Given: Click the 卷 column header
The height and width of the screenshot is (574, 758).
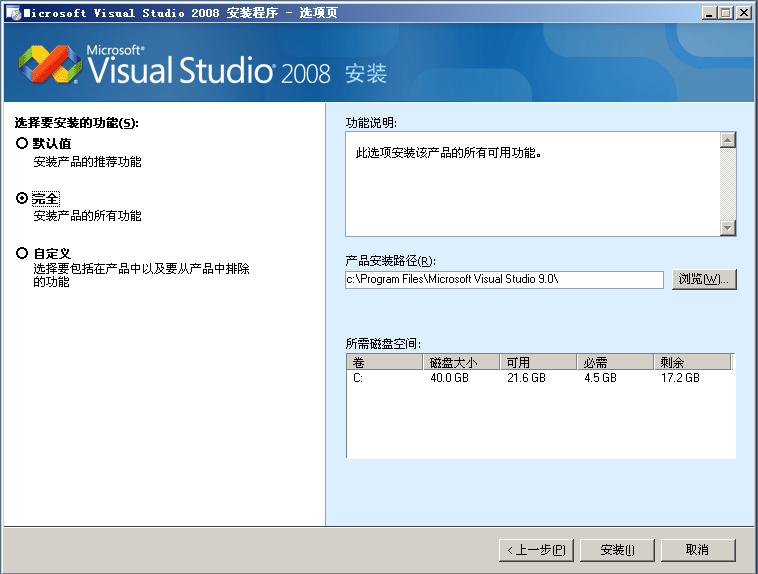Looking at the screenshot, I should [x=385, y=362].
